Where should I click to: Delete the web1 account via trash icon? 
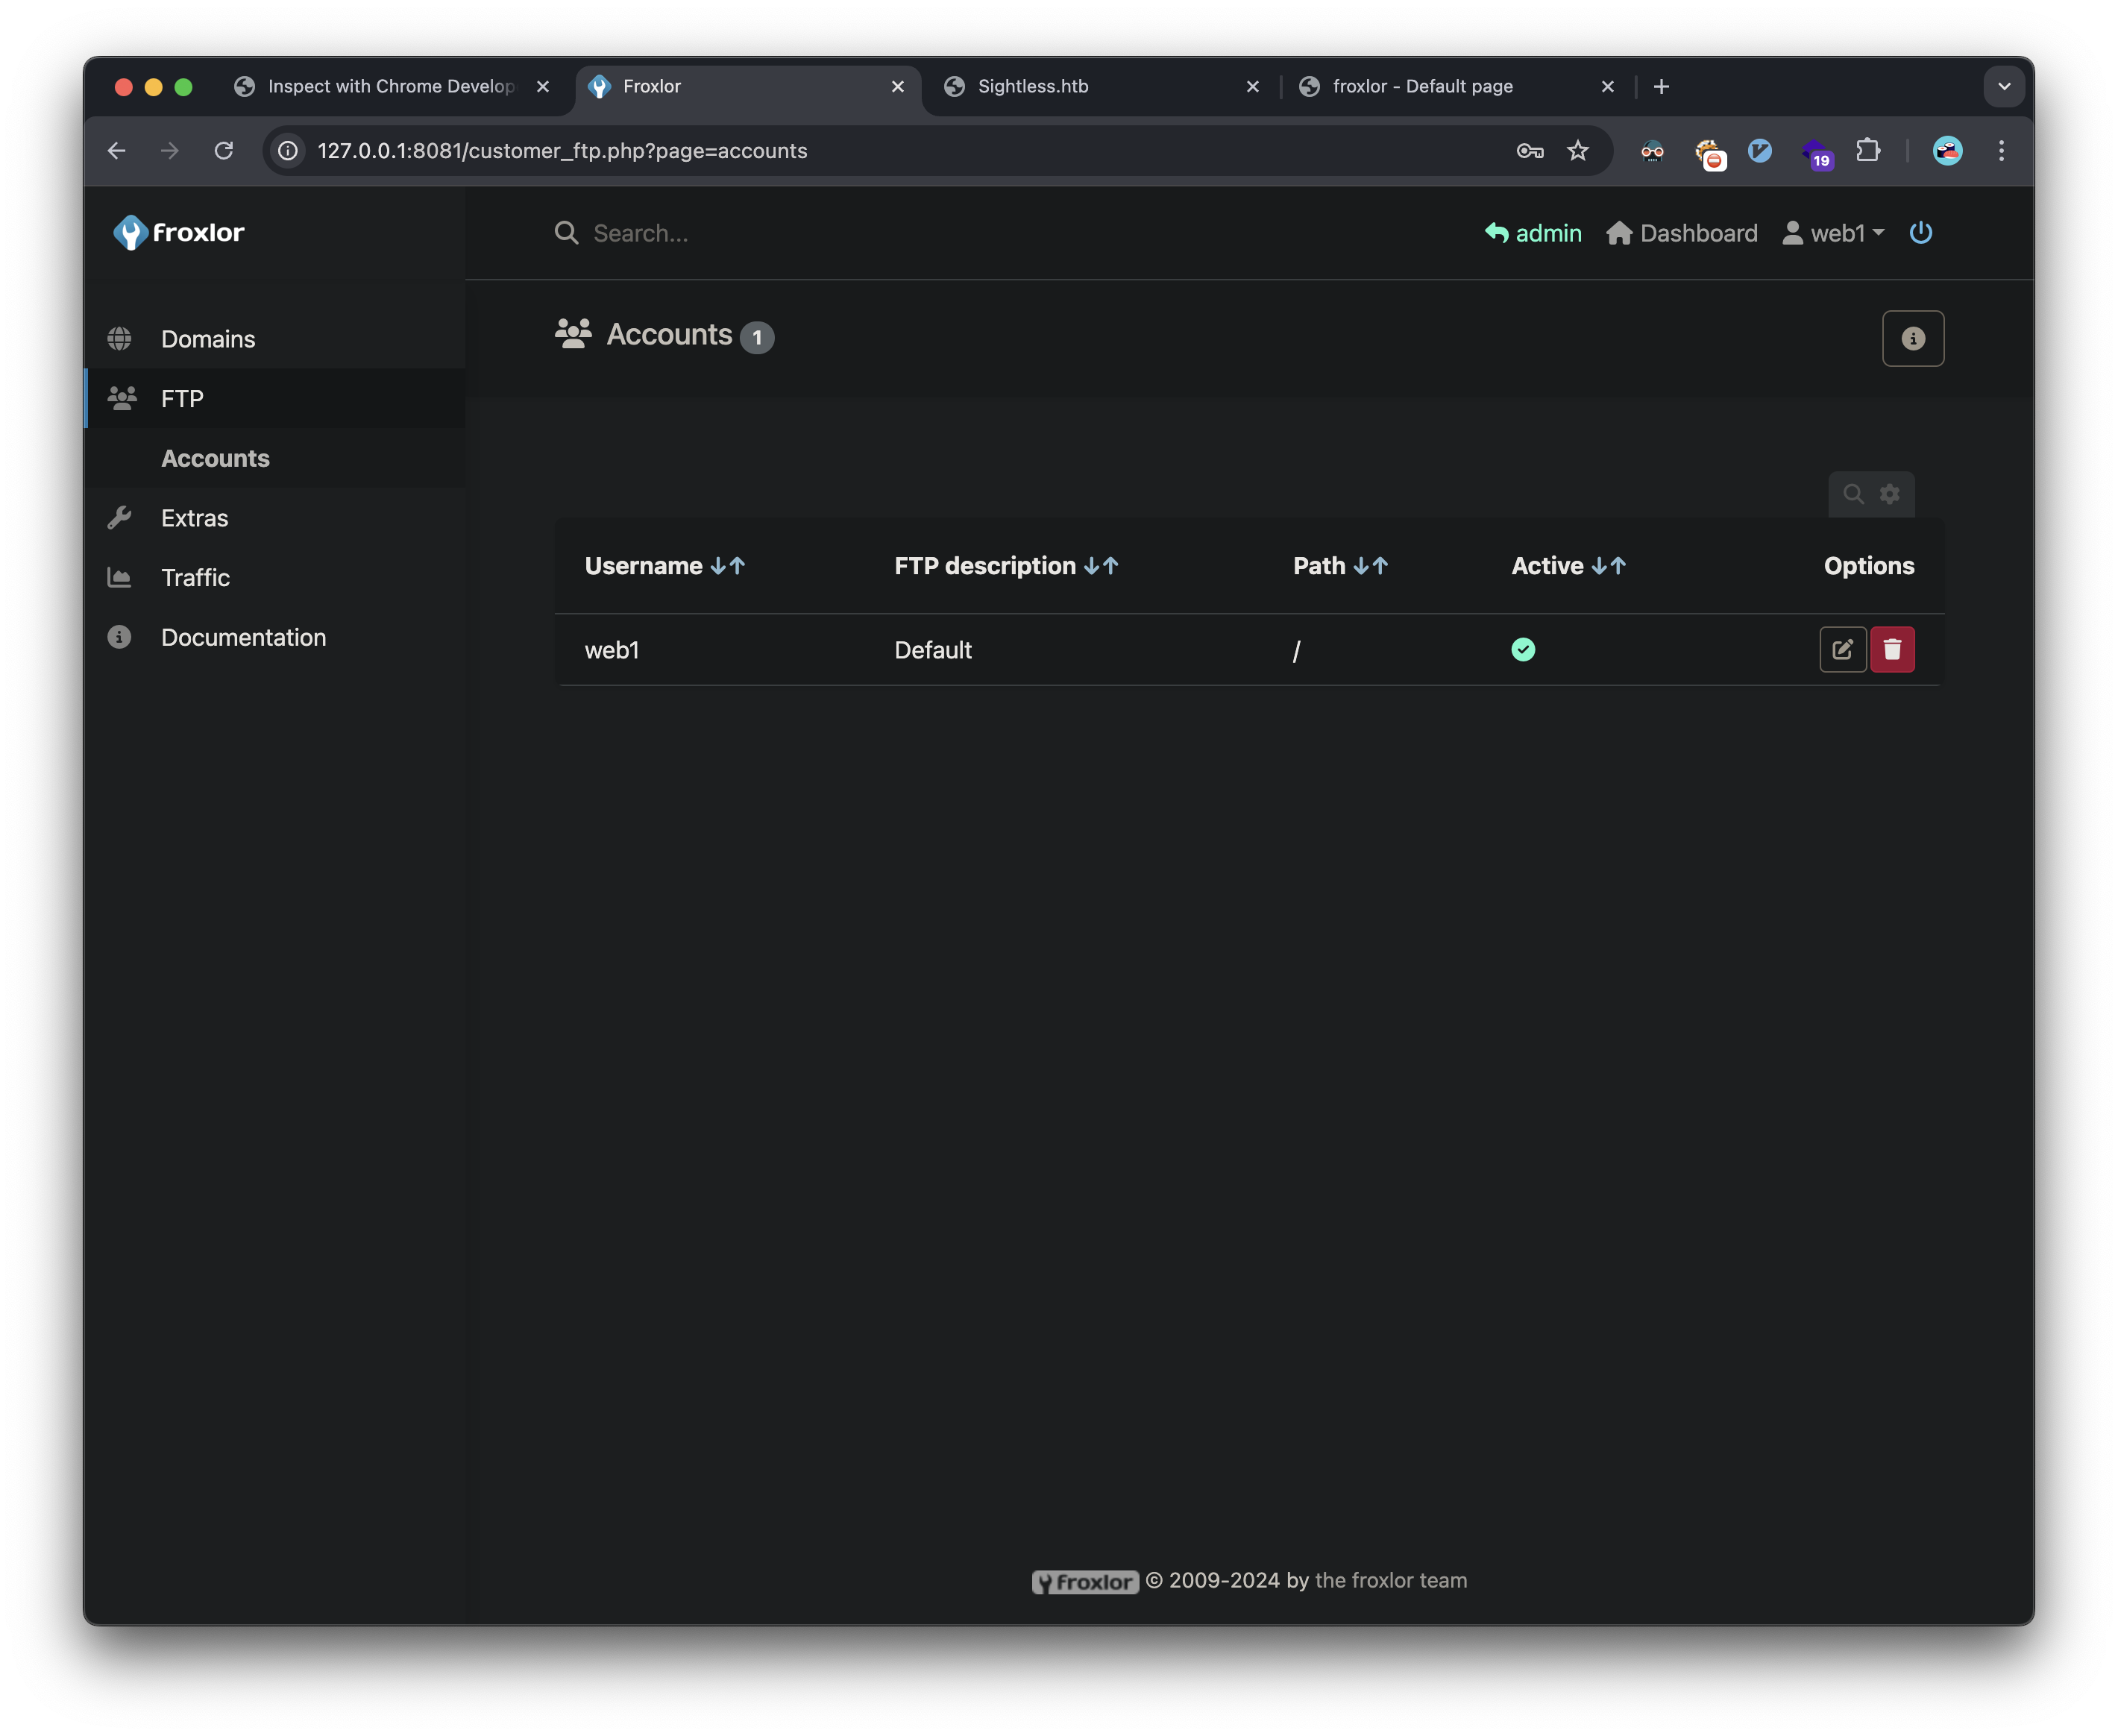[x=1893, y=649]
